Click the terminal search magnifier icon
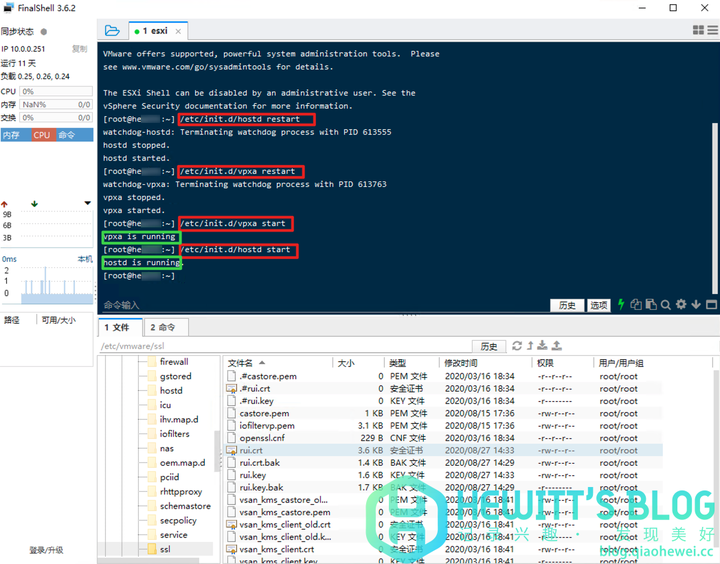Image resolution: width=720 pixels, height=564 pixels. [x=666, y=305]
